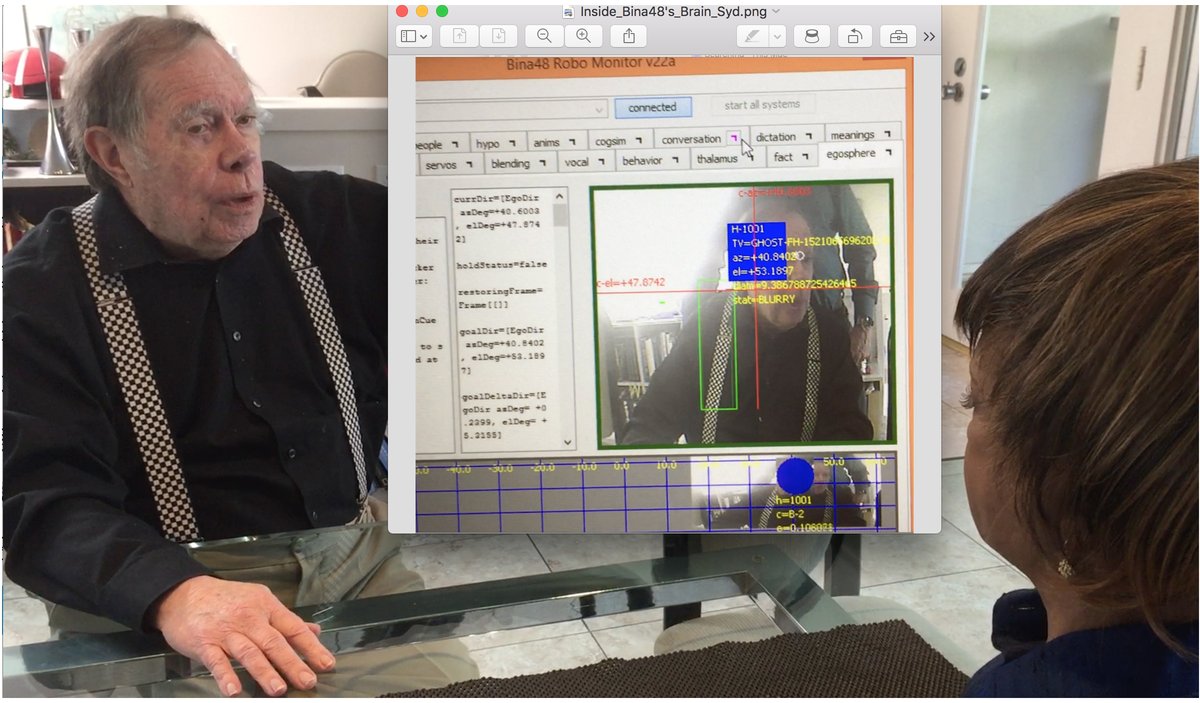Viewport: 1200px width, 703px height.
Task: Click the c-el=+47.8742 red label
Action: [x=631, y=283]
